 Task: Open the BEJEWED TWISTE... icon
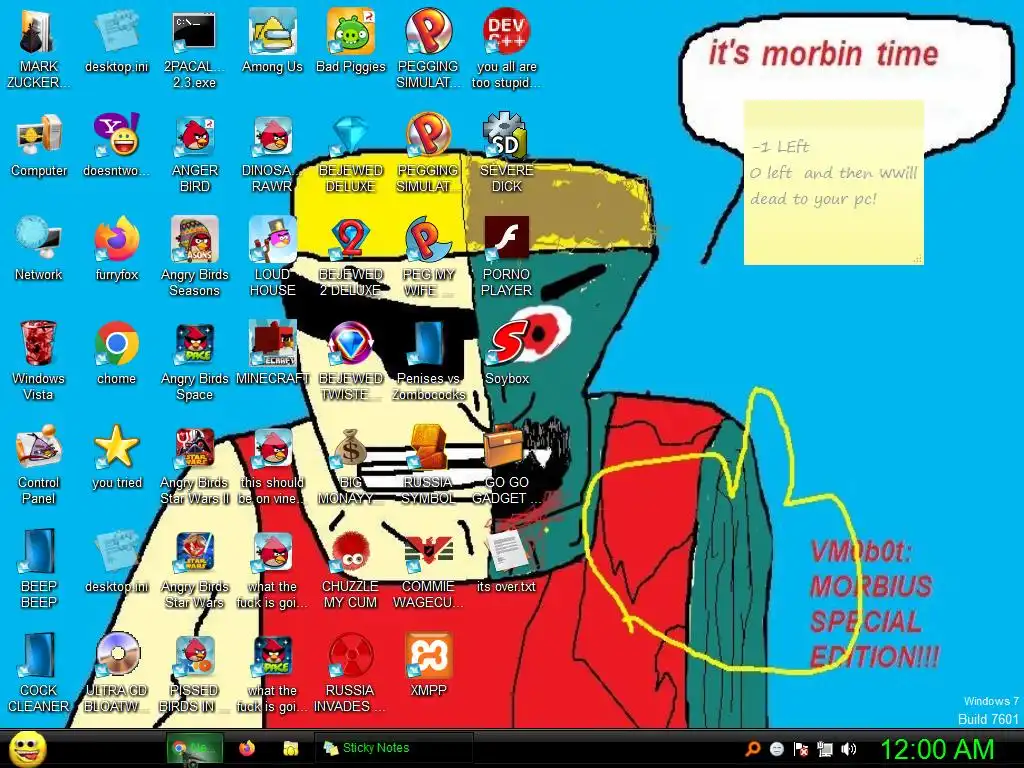pos(351,360)
